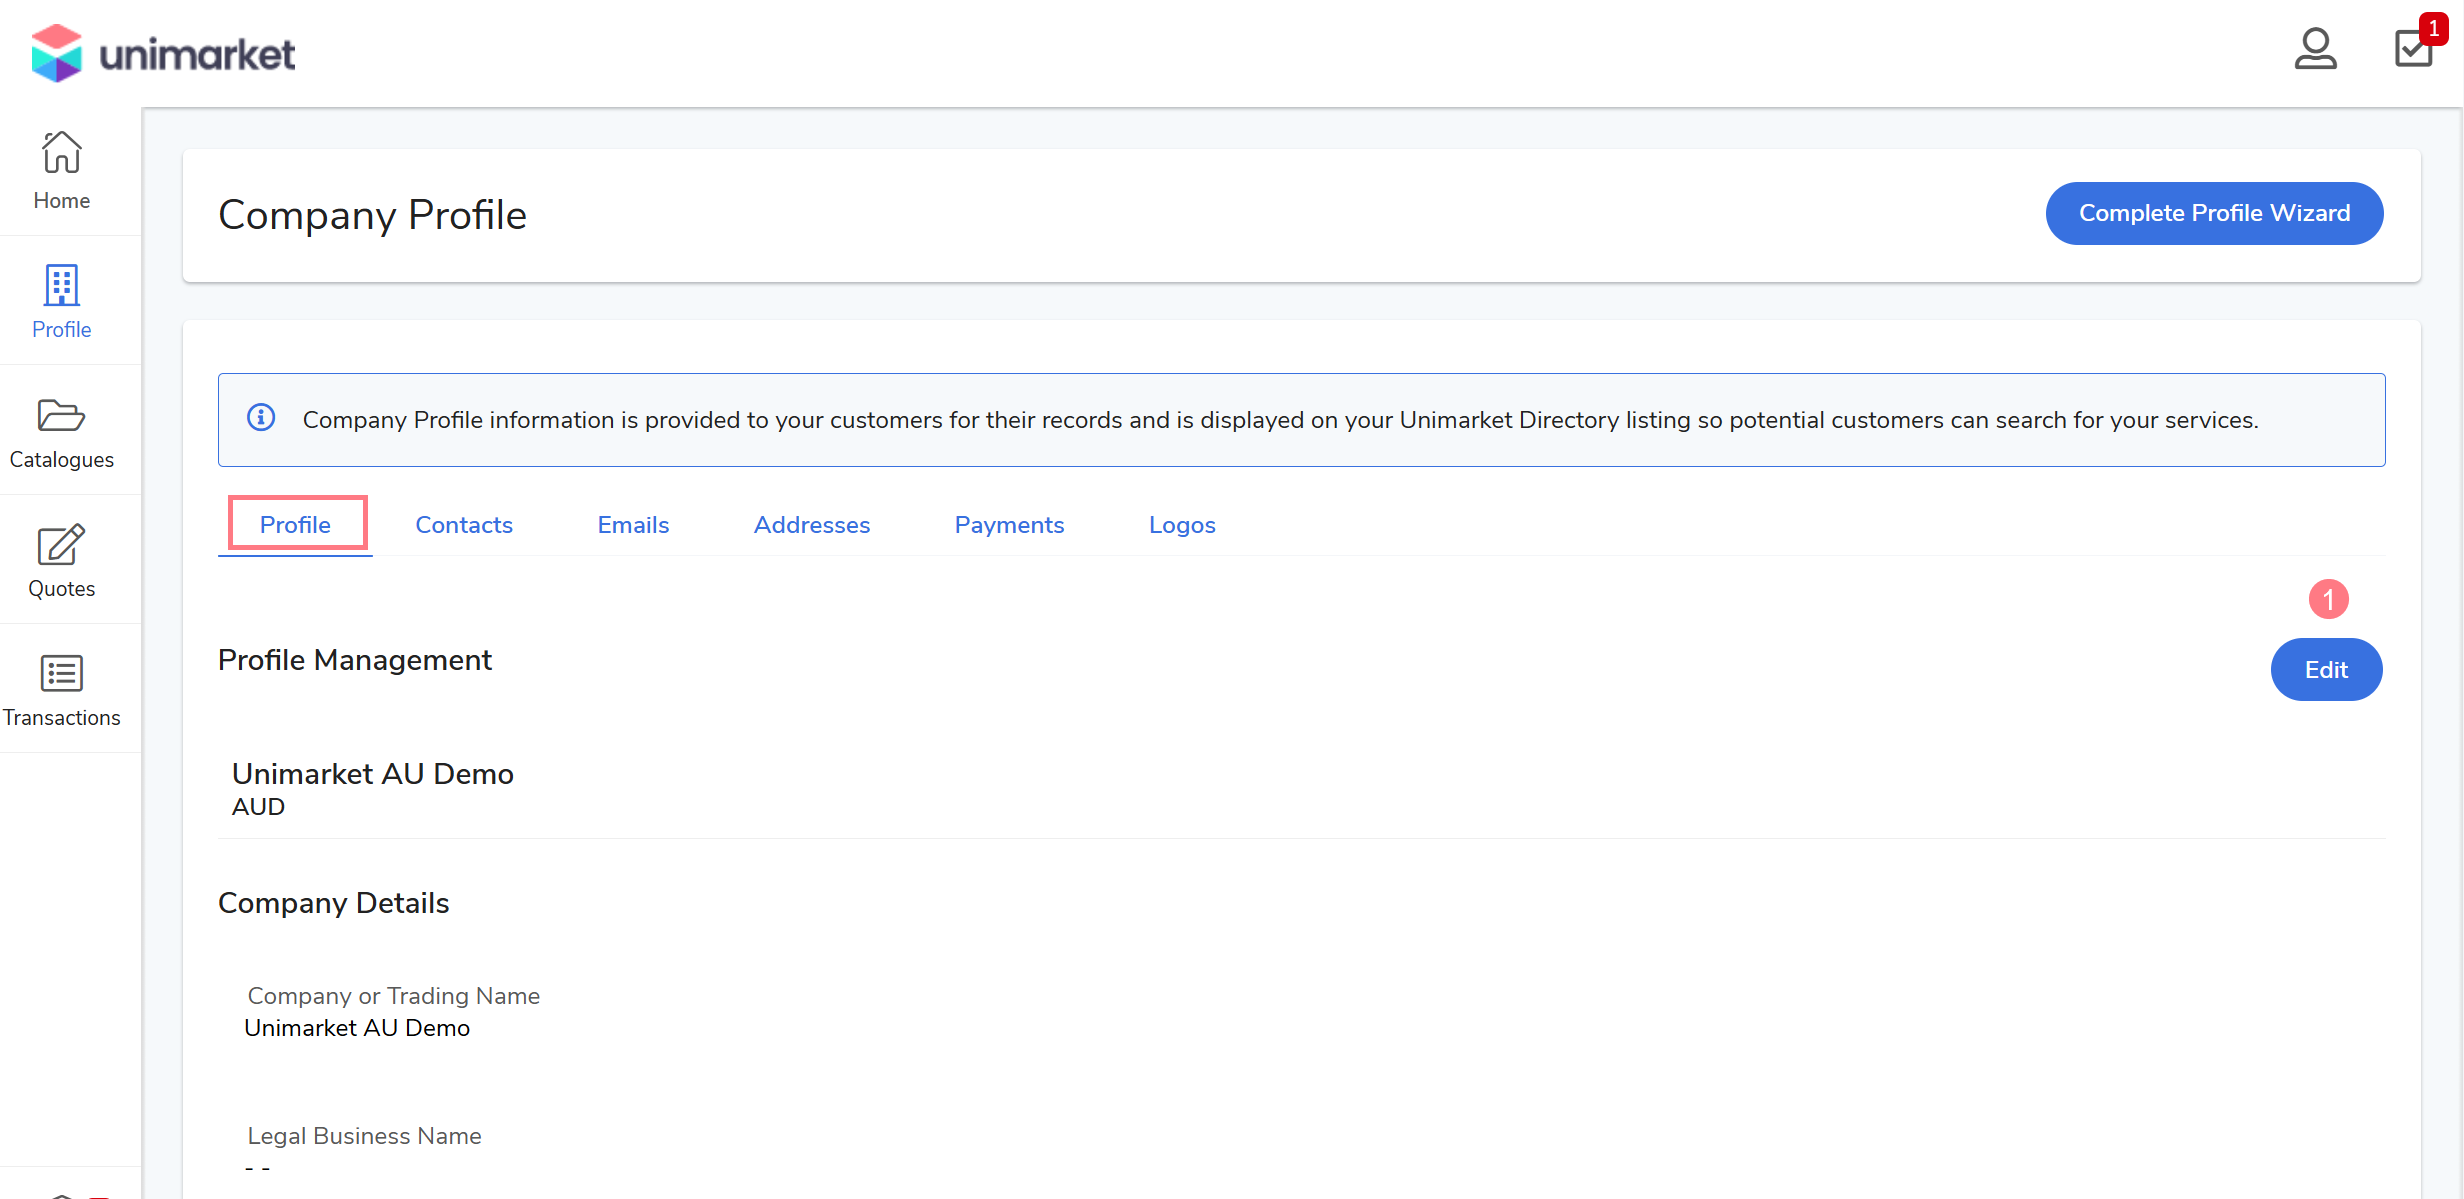
Task: Click the Company or Trading Name value
Action: point(357,1028)
